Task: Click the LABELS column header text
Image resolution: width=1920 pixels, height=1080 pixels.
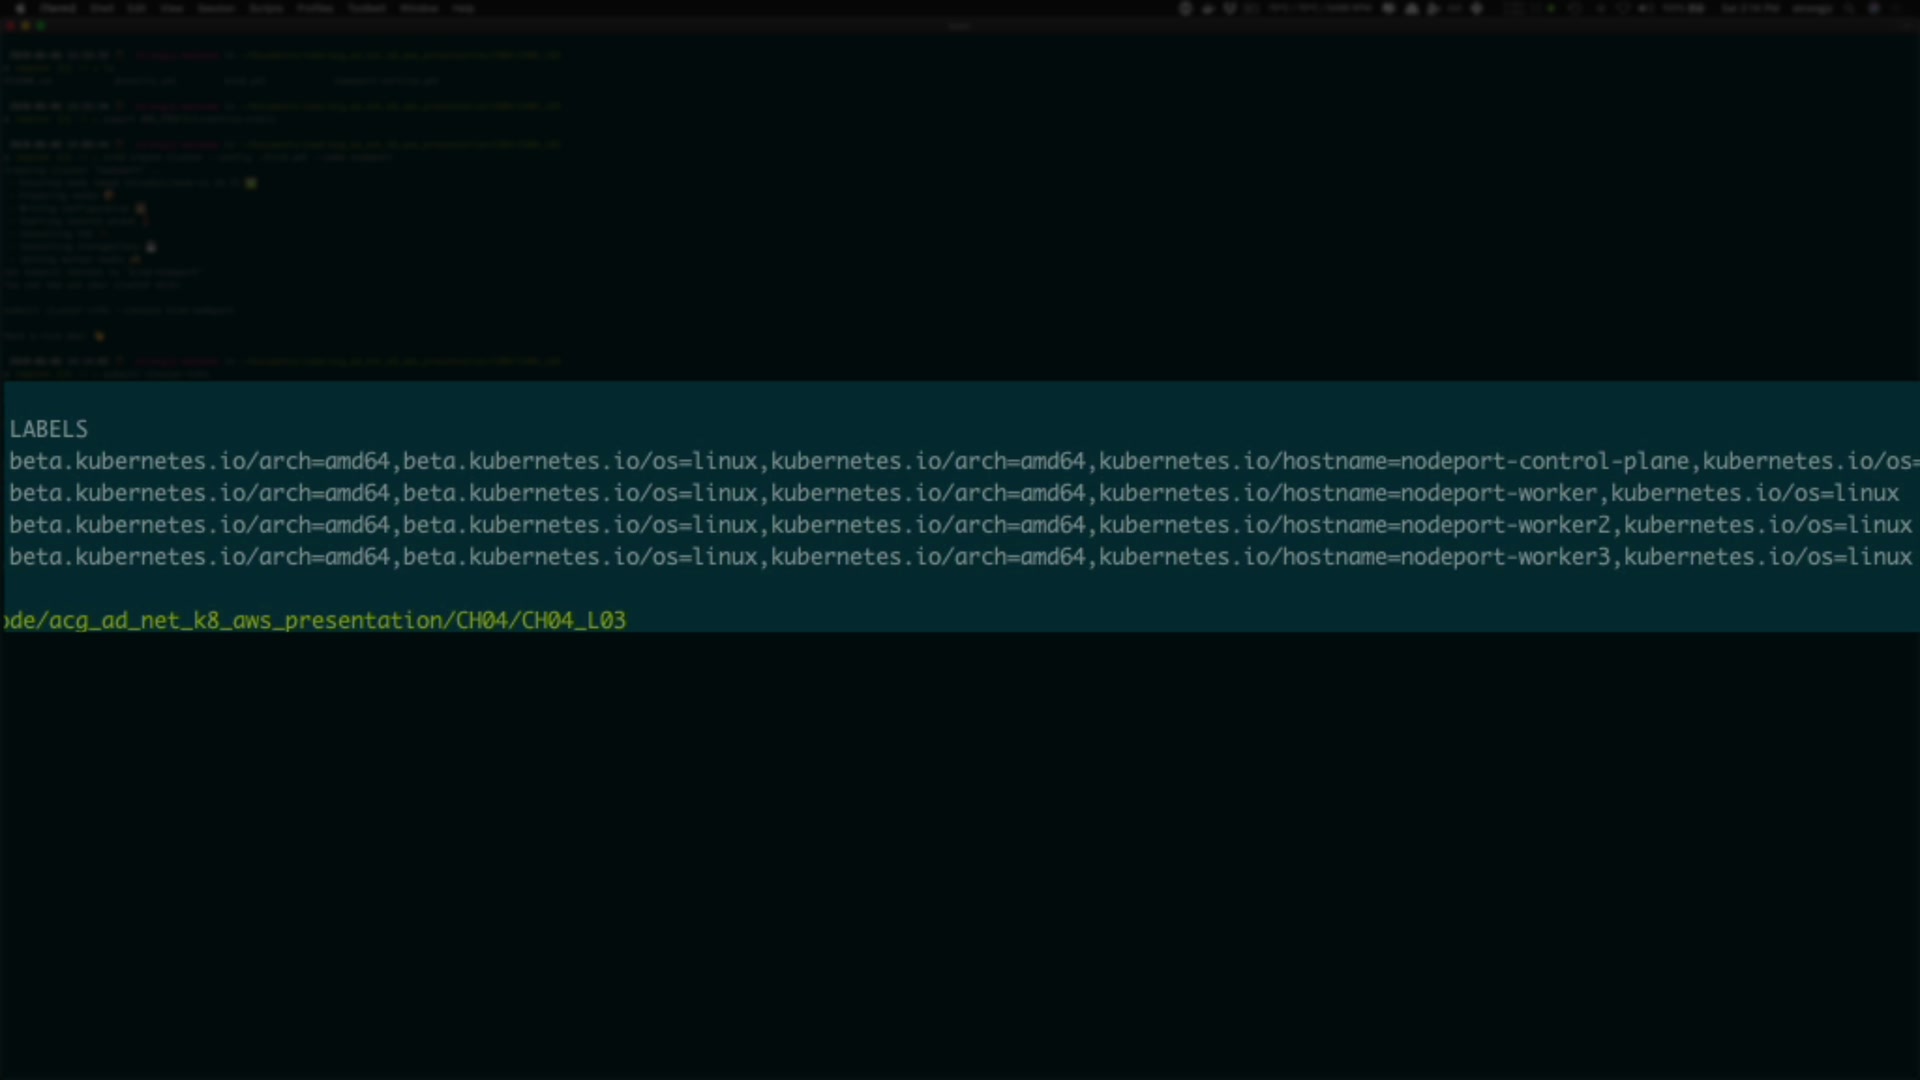Action: pos(48,429)
